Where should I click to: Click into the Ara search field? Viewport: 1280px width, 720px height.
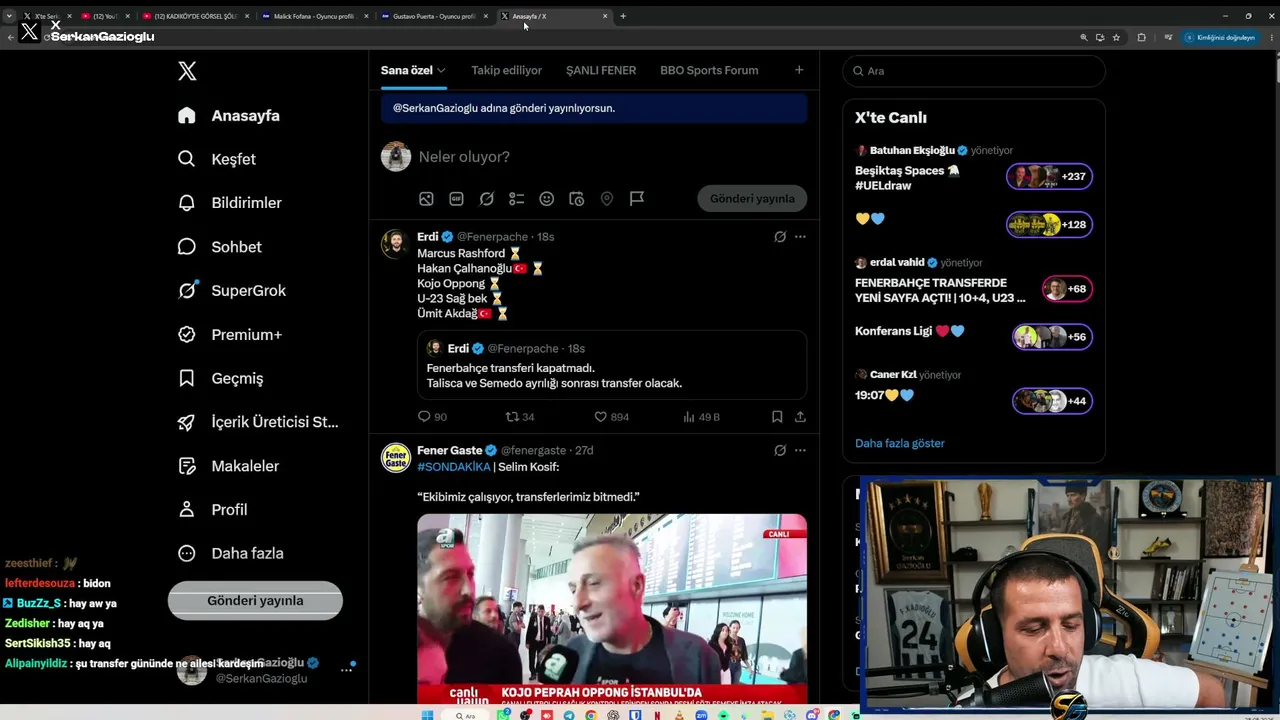[974, 71]
